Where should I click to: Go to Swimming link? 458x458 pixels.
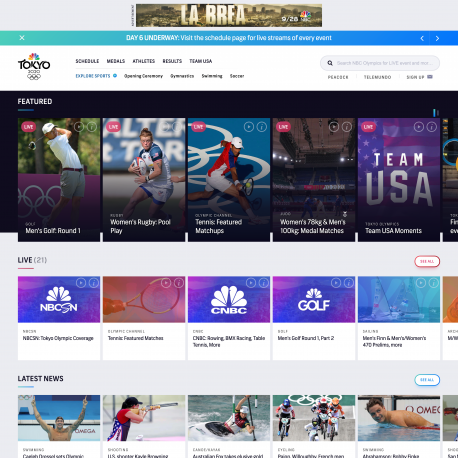tap(212, 76)
